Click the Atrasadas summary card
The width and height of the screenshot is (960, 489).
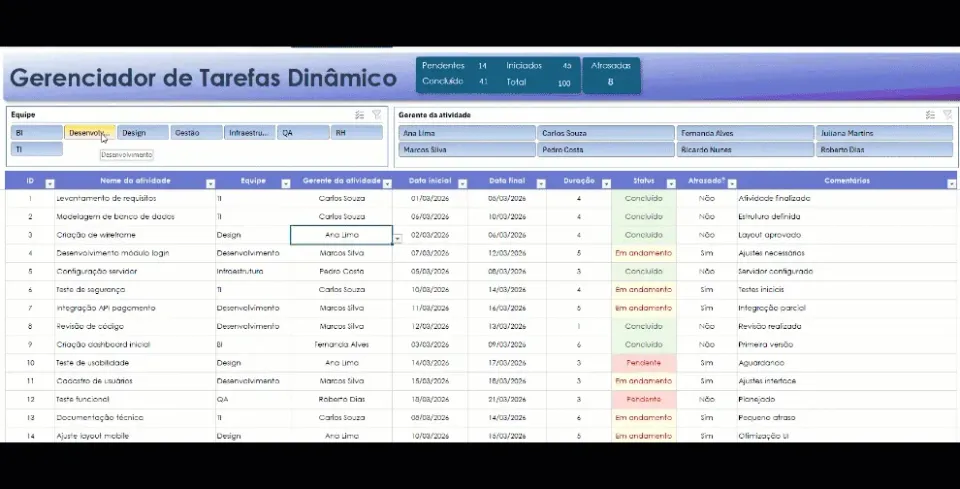(x=611, y=75)
